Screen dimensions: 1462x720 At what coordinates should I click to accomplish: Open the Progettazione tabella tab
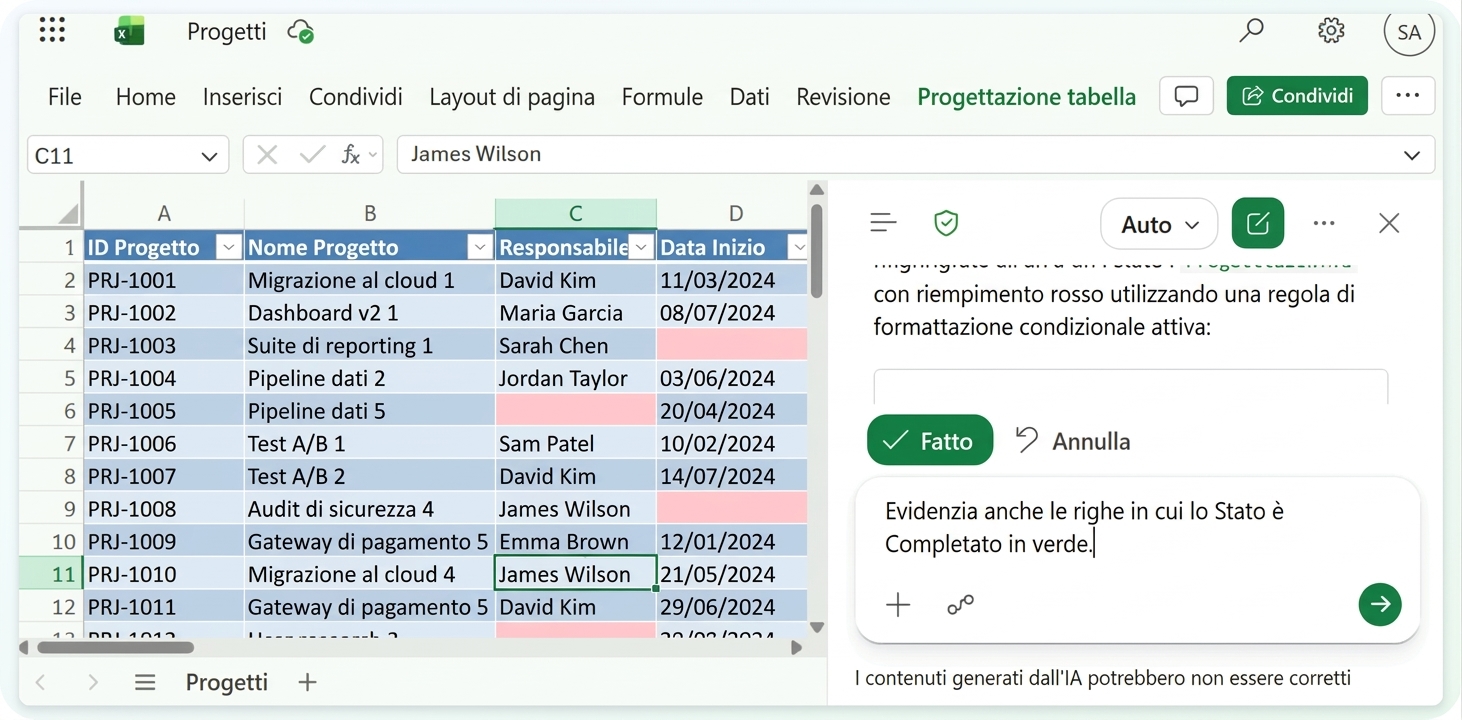(1026, 97)
